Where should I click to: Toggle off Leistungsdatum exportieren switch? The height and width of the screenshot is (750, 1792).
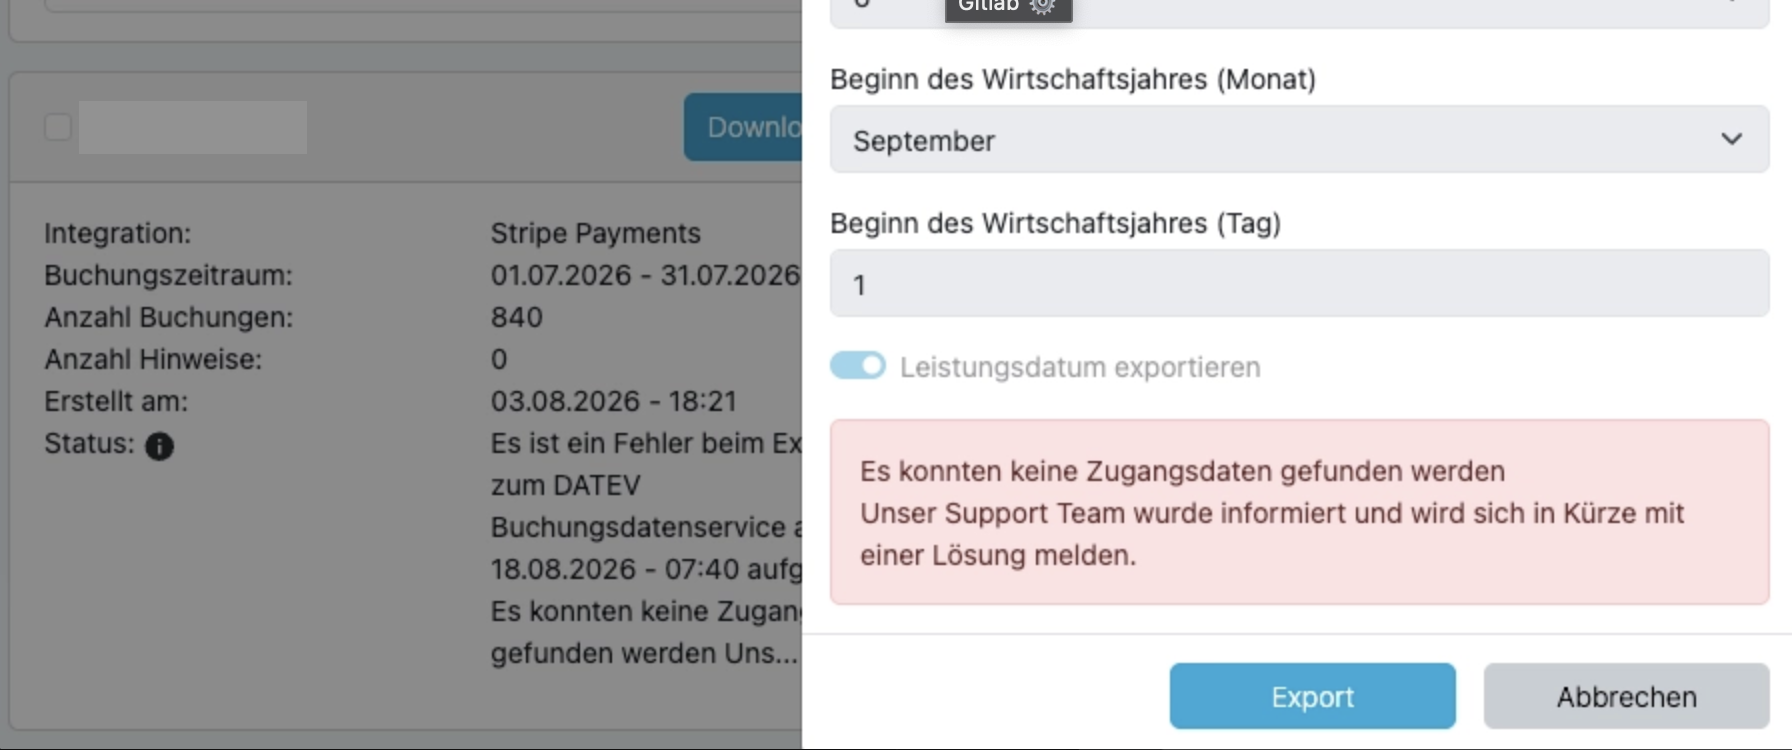click(858, 366)
